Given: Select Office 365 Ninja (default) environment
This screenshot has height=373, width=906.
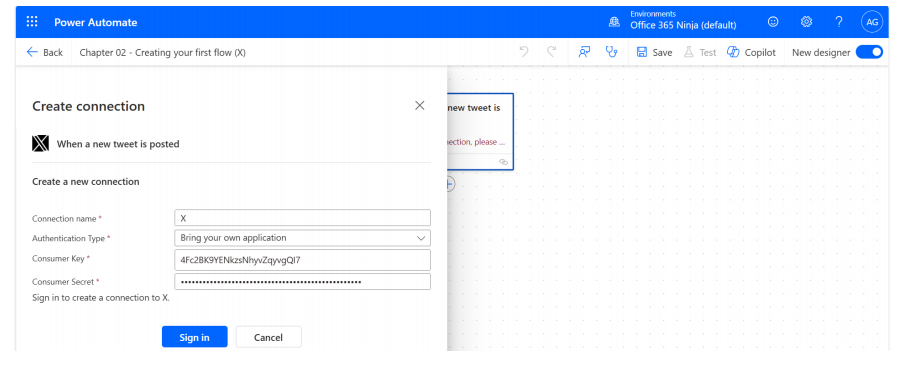Looking at the screenshot, I should [683, 25].
